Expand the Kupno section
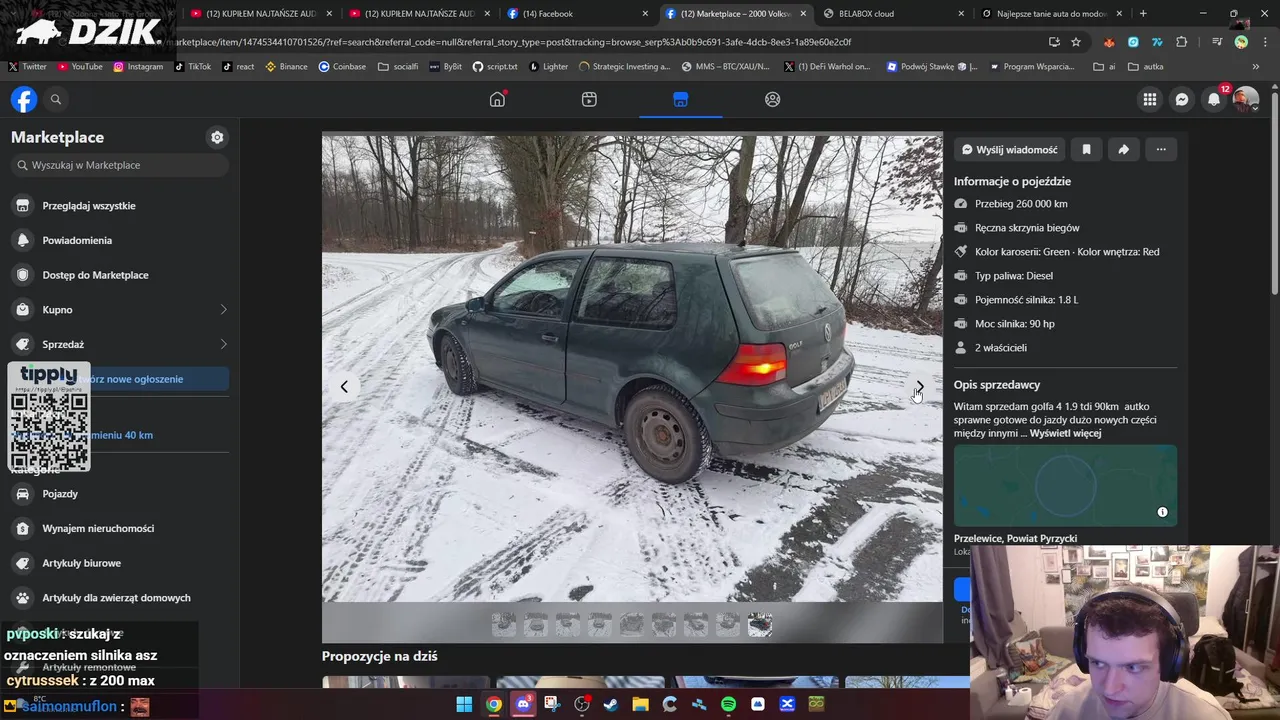The image size is (1280, 720). point(120,309)
